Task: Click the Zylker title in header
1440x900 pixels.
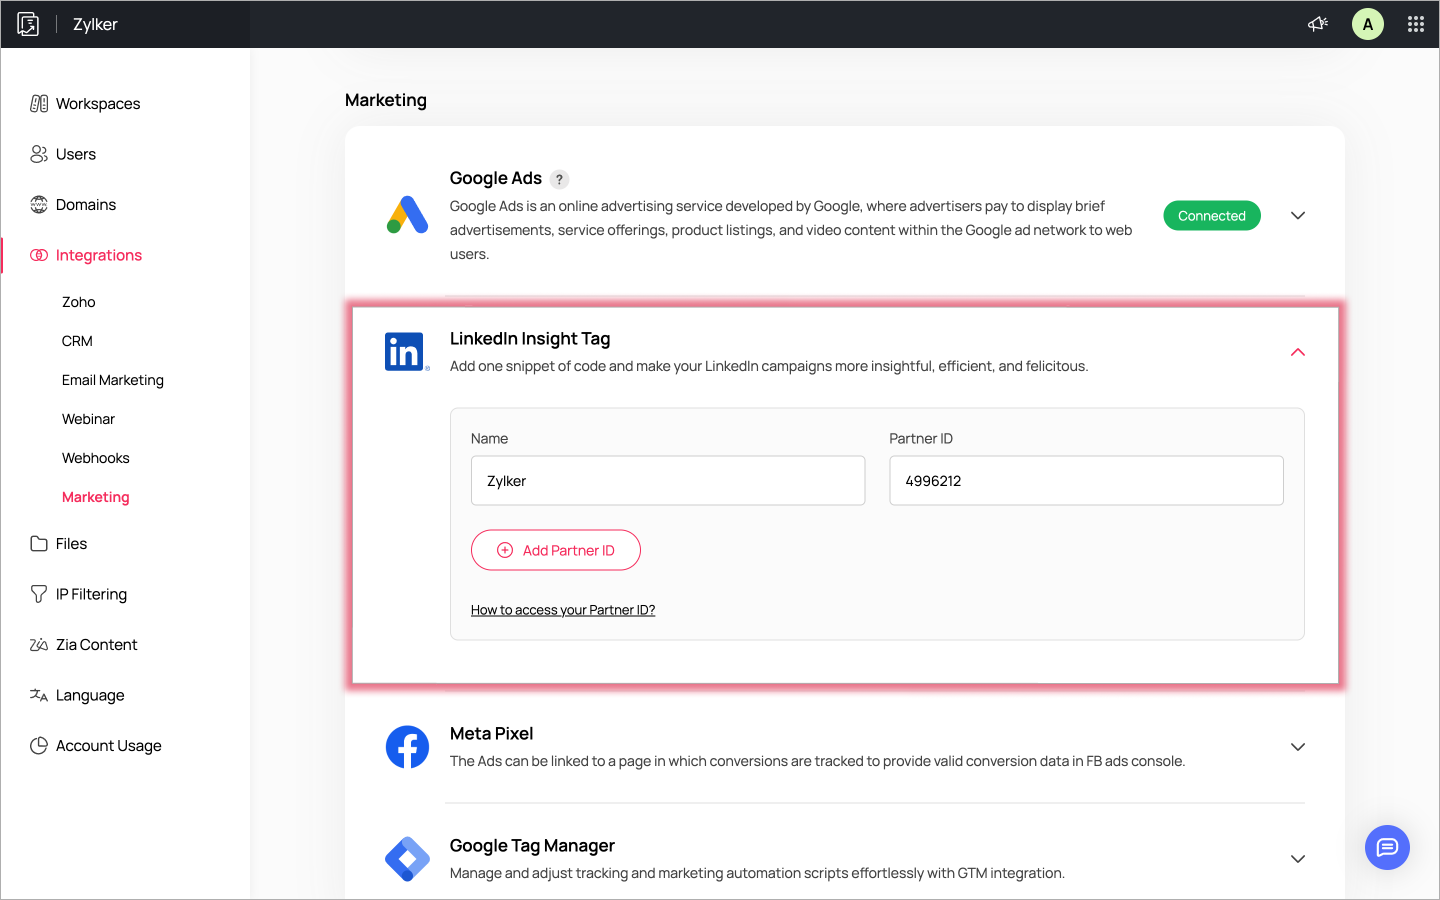Action: 95,24
